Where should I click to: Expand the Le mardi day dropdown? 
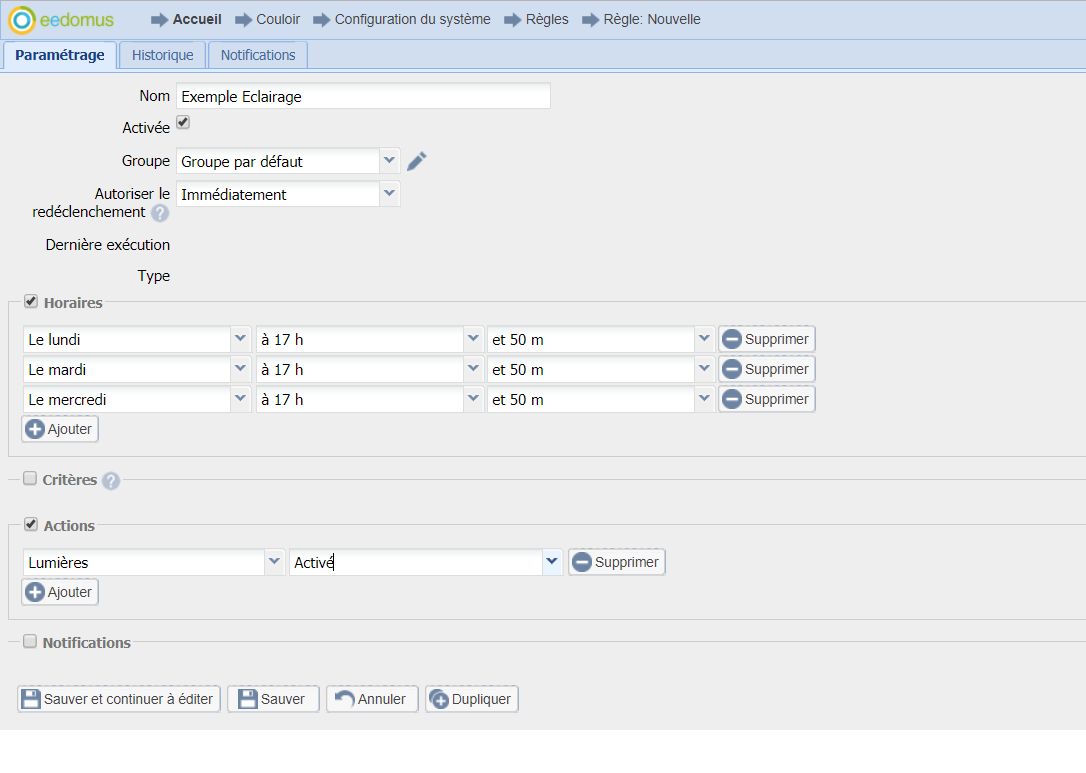coord(240,369)
